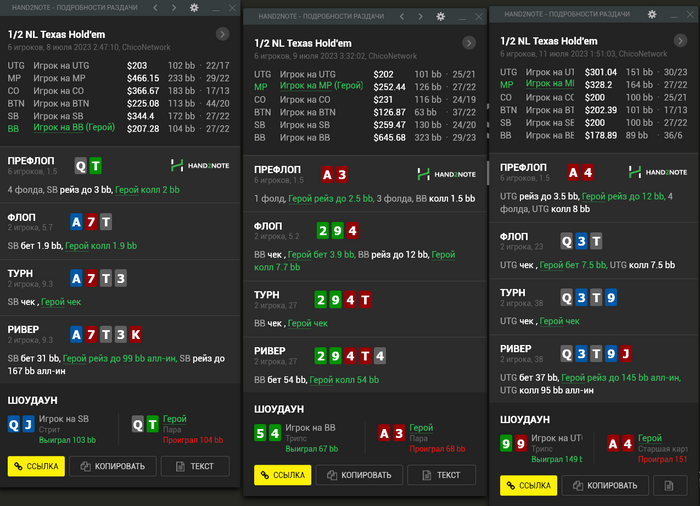Expand round chevron beside the 8 июля 2023 hand
The image size is (700, 506).
[222, 34]
